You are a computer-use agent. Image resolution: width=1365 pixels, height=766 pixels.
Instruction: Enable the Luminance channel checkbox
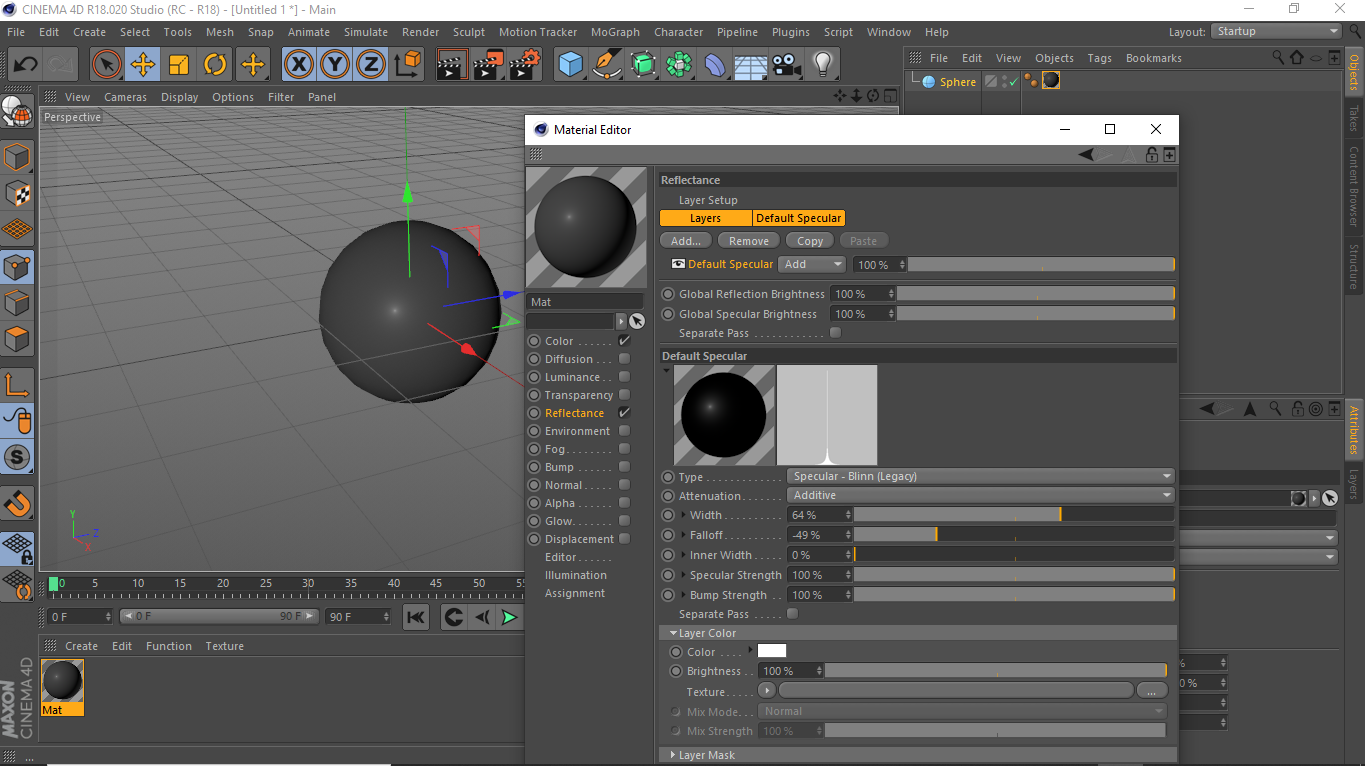point(624,377)
